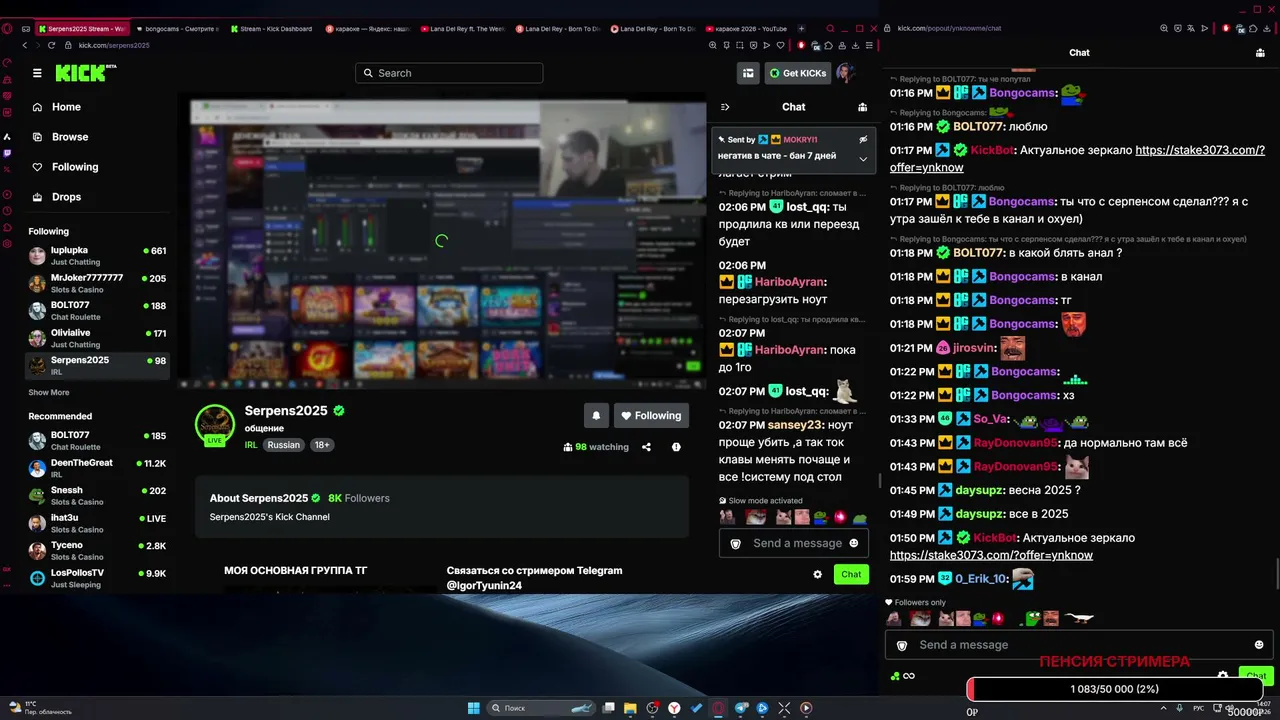Open Browse in Kick sidebar

[59, 137]
